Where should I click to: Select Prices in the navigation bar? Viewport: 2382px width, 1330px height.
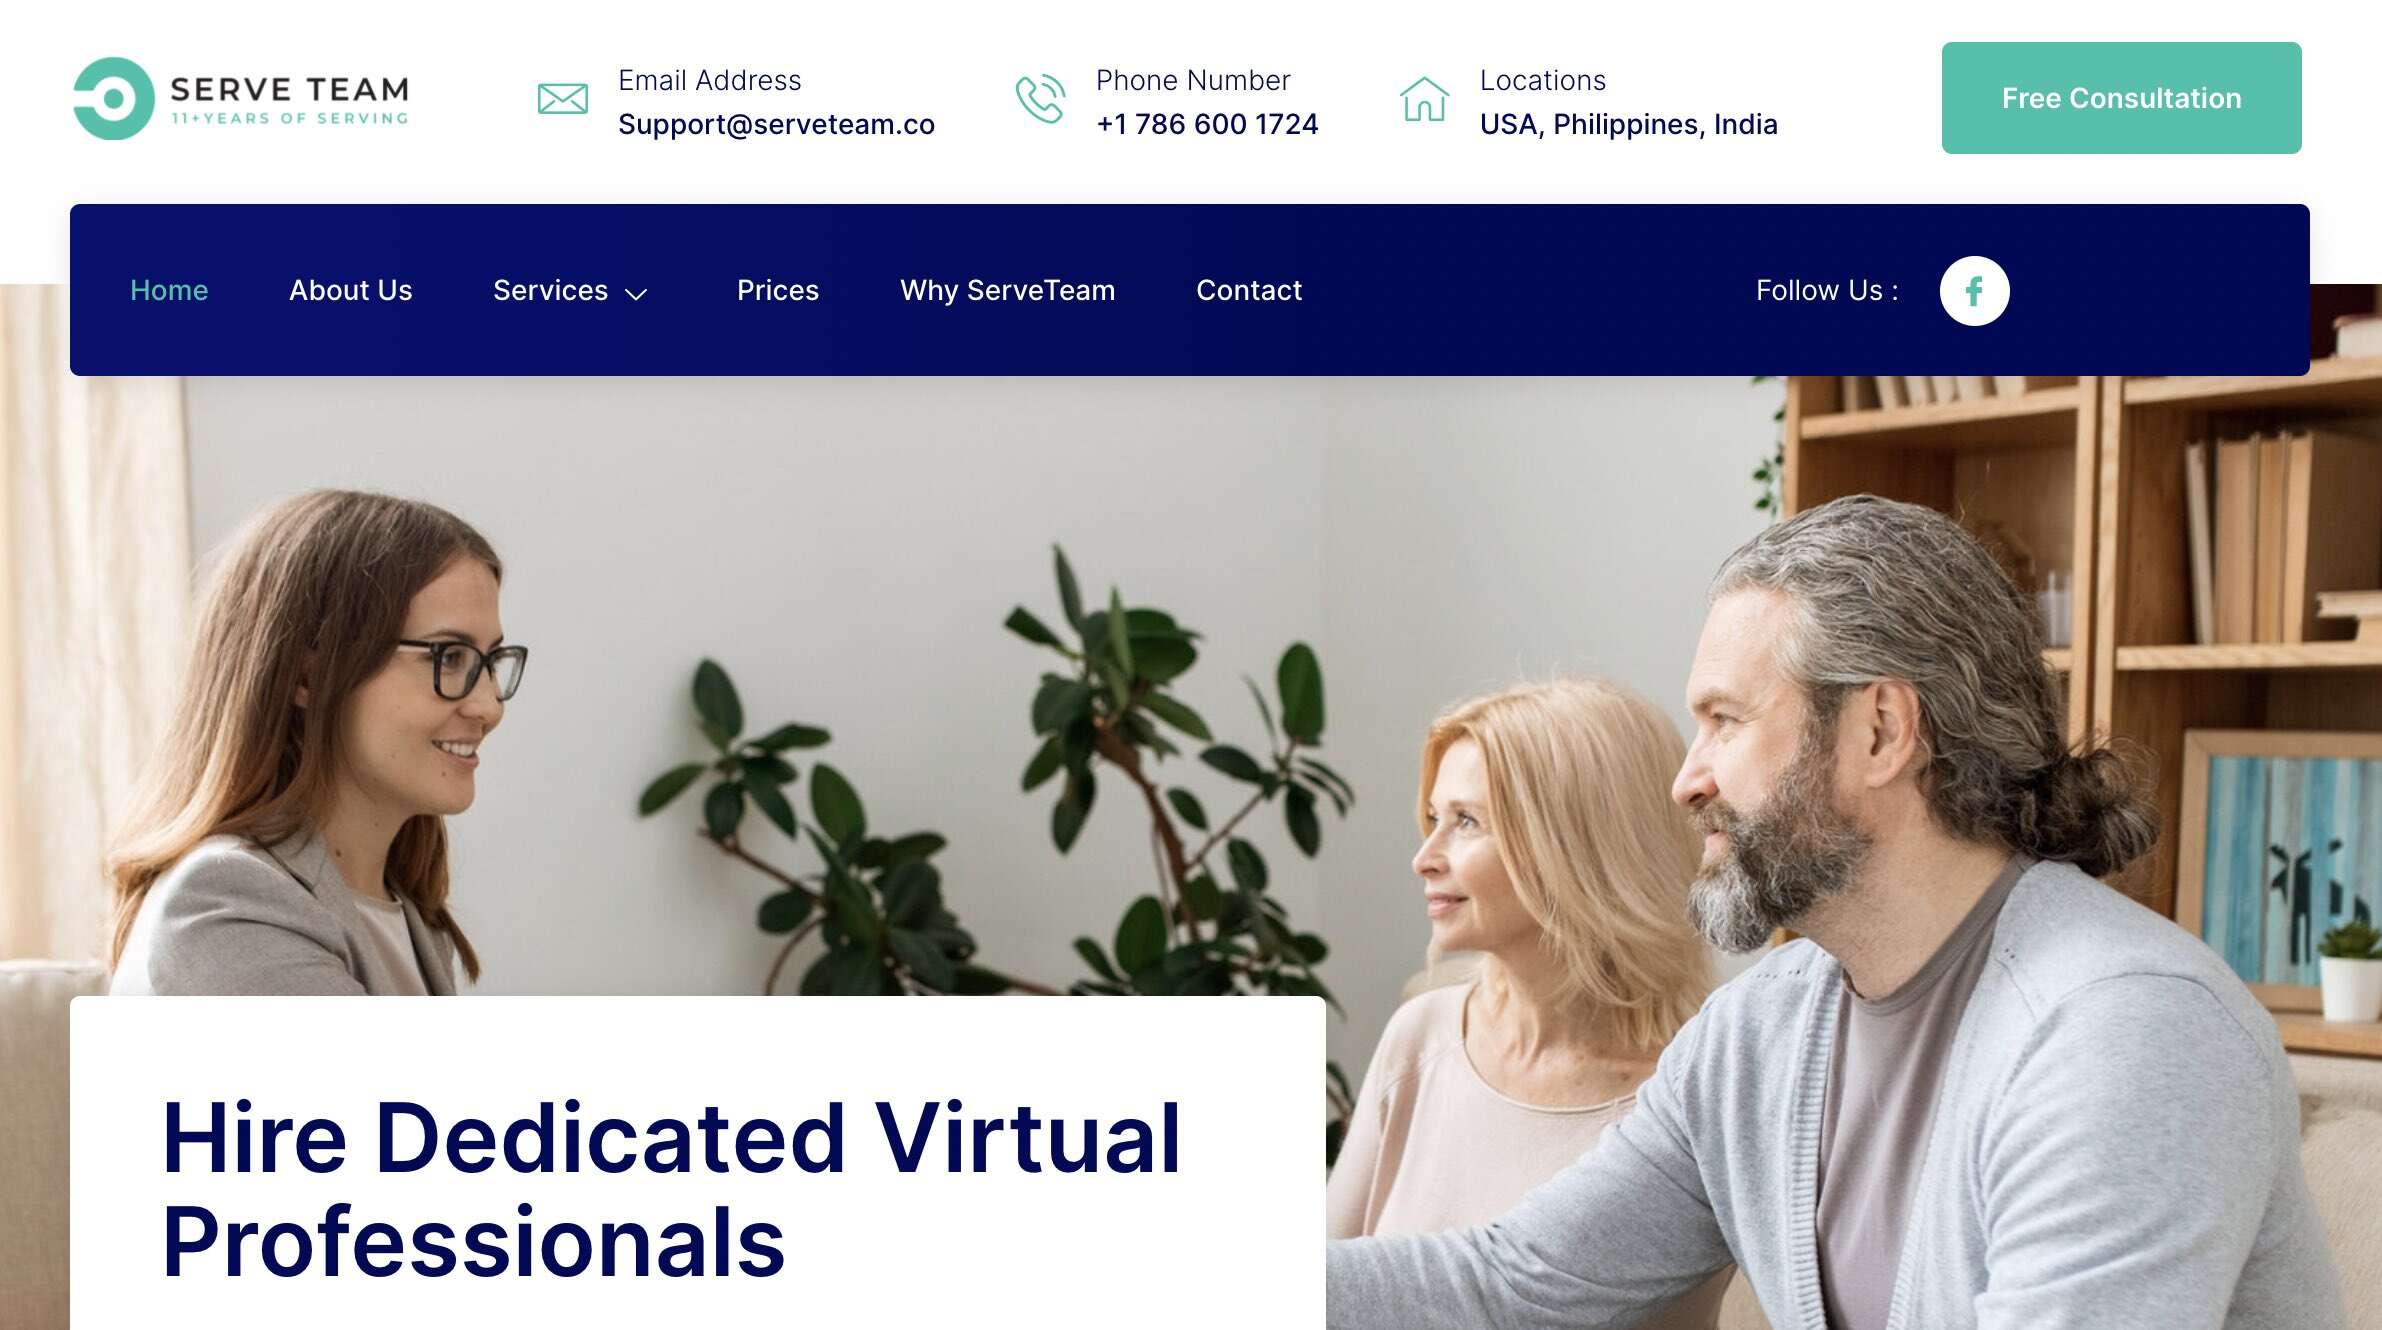[x=778, y=290]
